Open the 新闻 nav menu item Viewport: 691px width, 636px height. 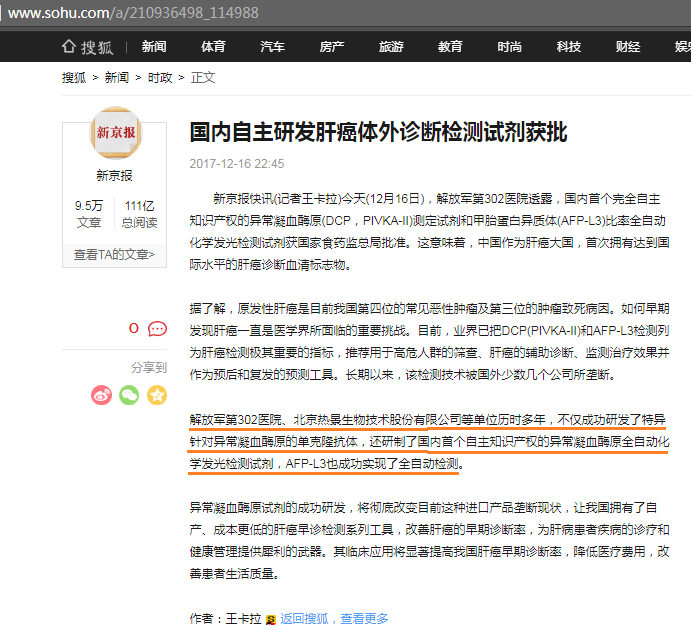pos(154,46)
